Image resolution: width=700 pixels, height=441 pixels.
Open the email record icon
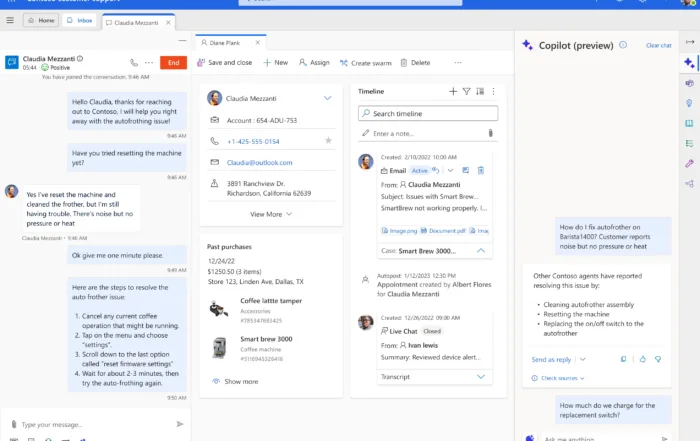click(x=466, y=170)
